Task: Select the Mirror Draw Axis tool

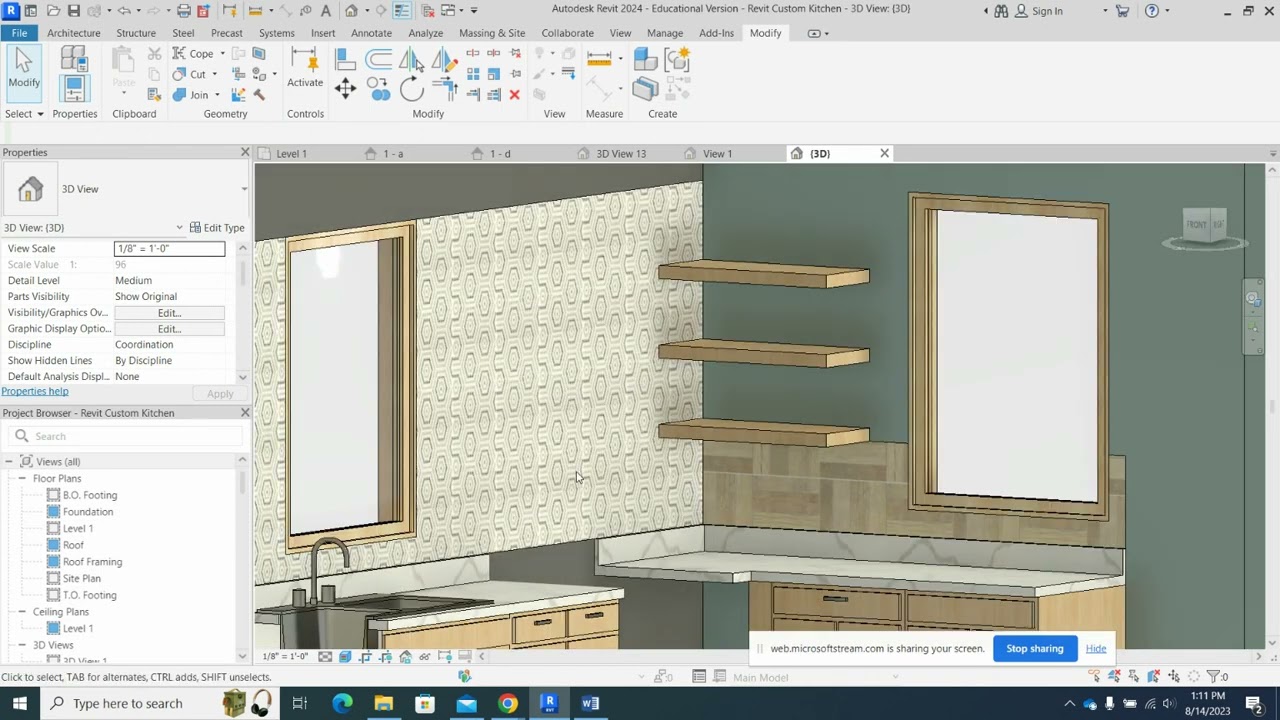Action: pos(445,60)
